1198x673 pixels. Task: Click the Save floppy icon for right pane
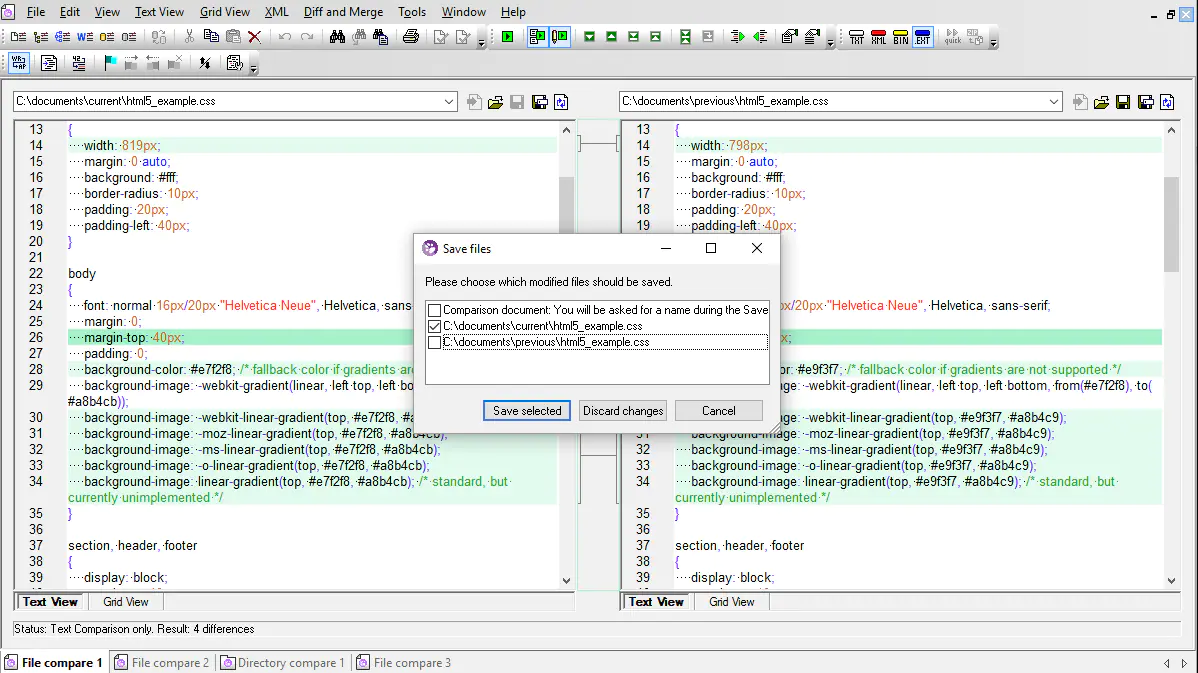click(x=1123, y=102)
